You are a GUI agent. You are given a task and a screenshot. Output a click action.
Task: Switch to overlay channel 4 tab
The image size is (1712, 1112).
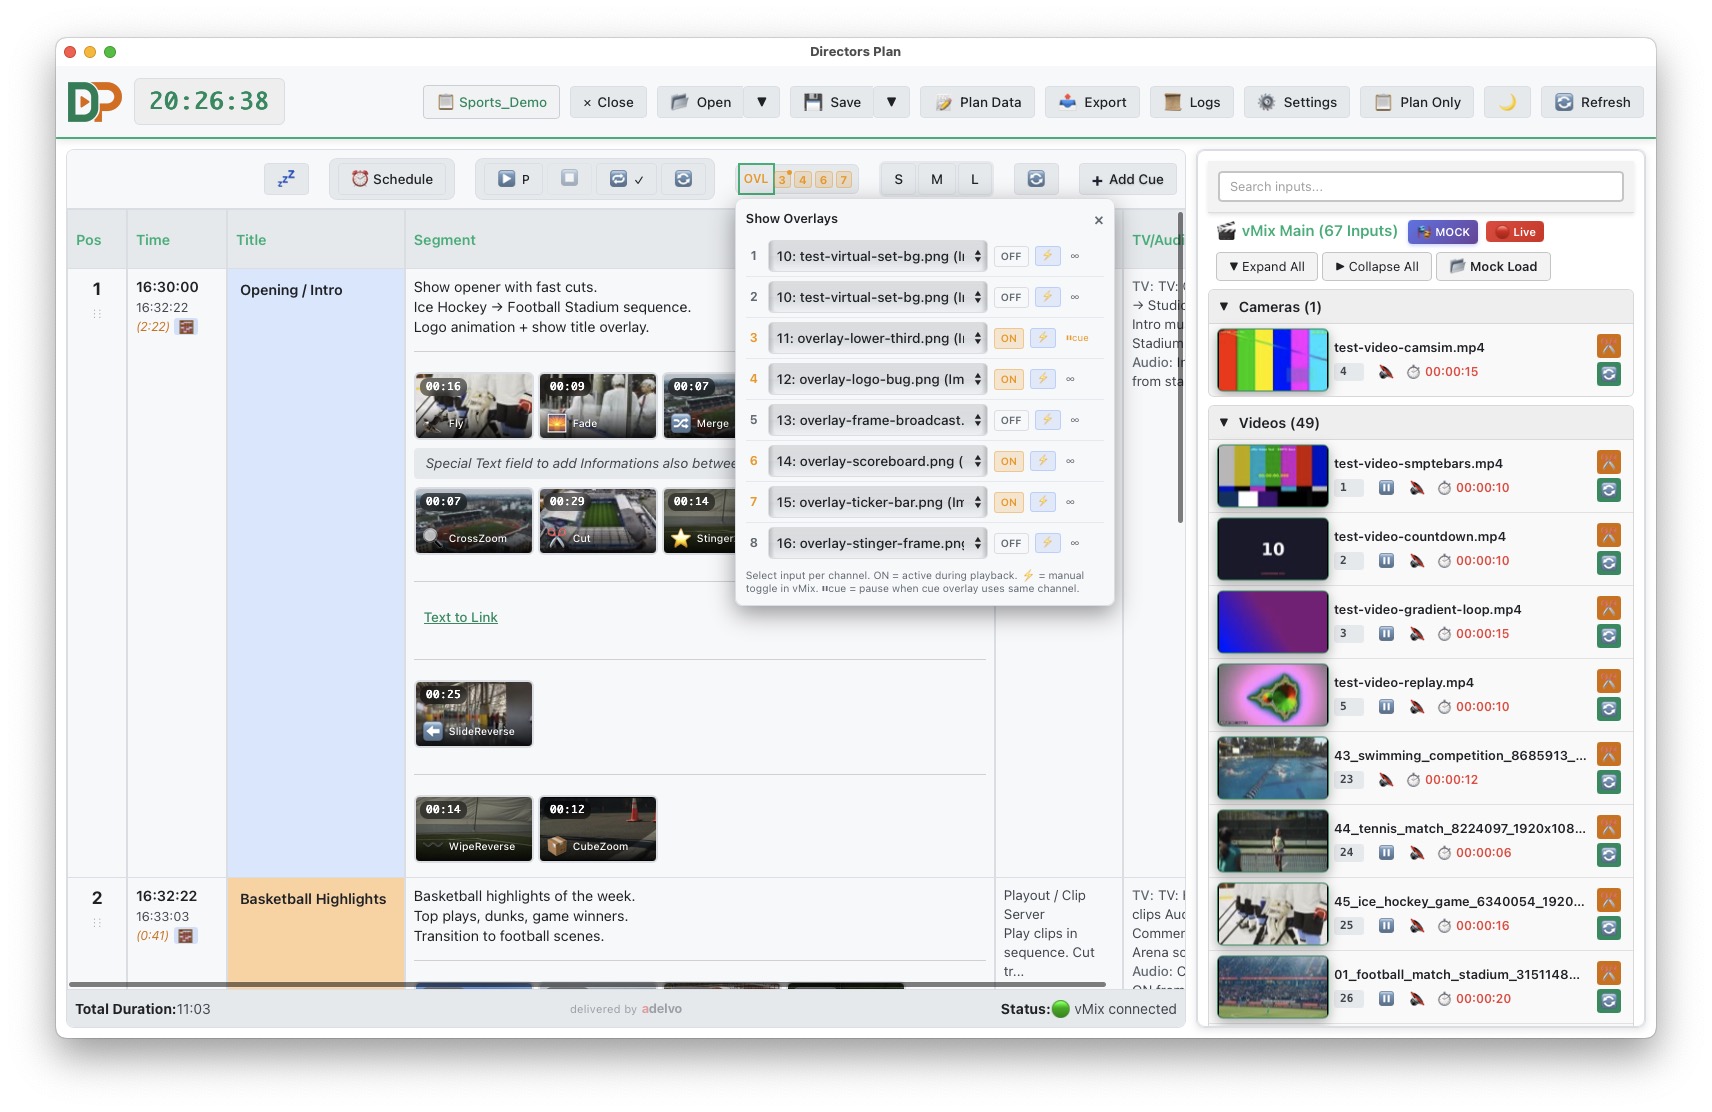(803, 179)
